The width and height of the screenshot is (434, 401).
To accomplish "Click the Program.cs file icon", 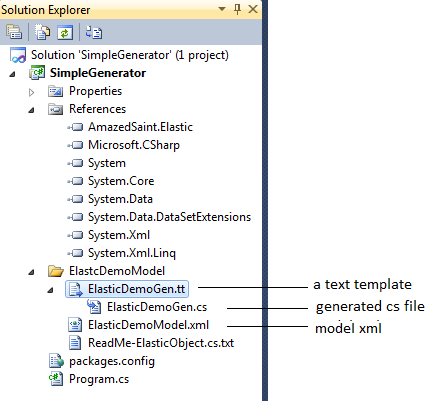I will tap(56, 379).
